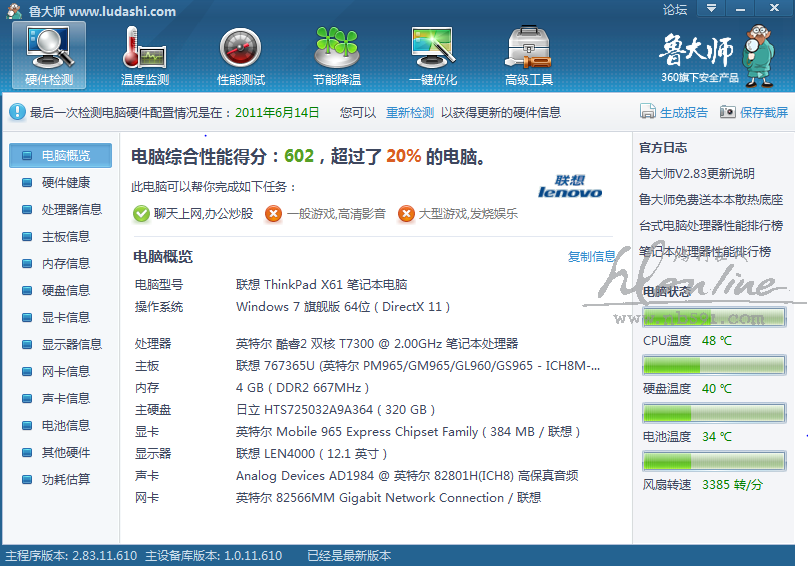Open the 硬件检测 hardware detection module
This screenshot has width=808, height=566.
tap(48, 54)
